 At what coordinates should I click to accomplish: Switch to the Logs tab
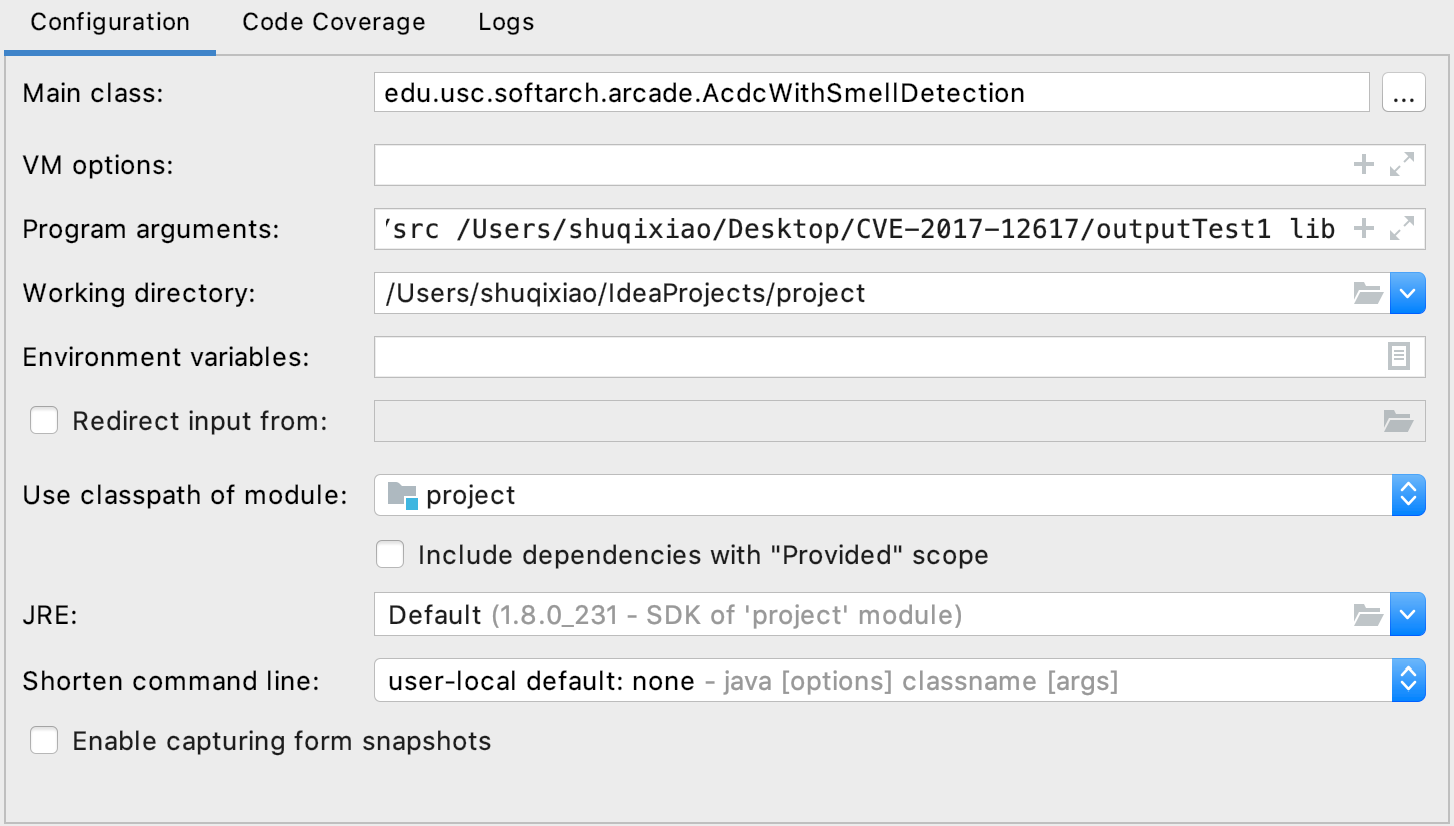pos(506,22)
